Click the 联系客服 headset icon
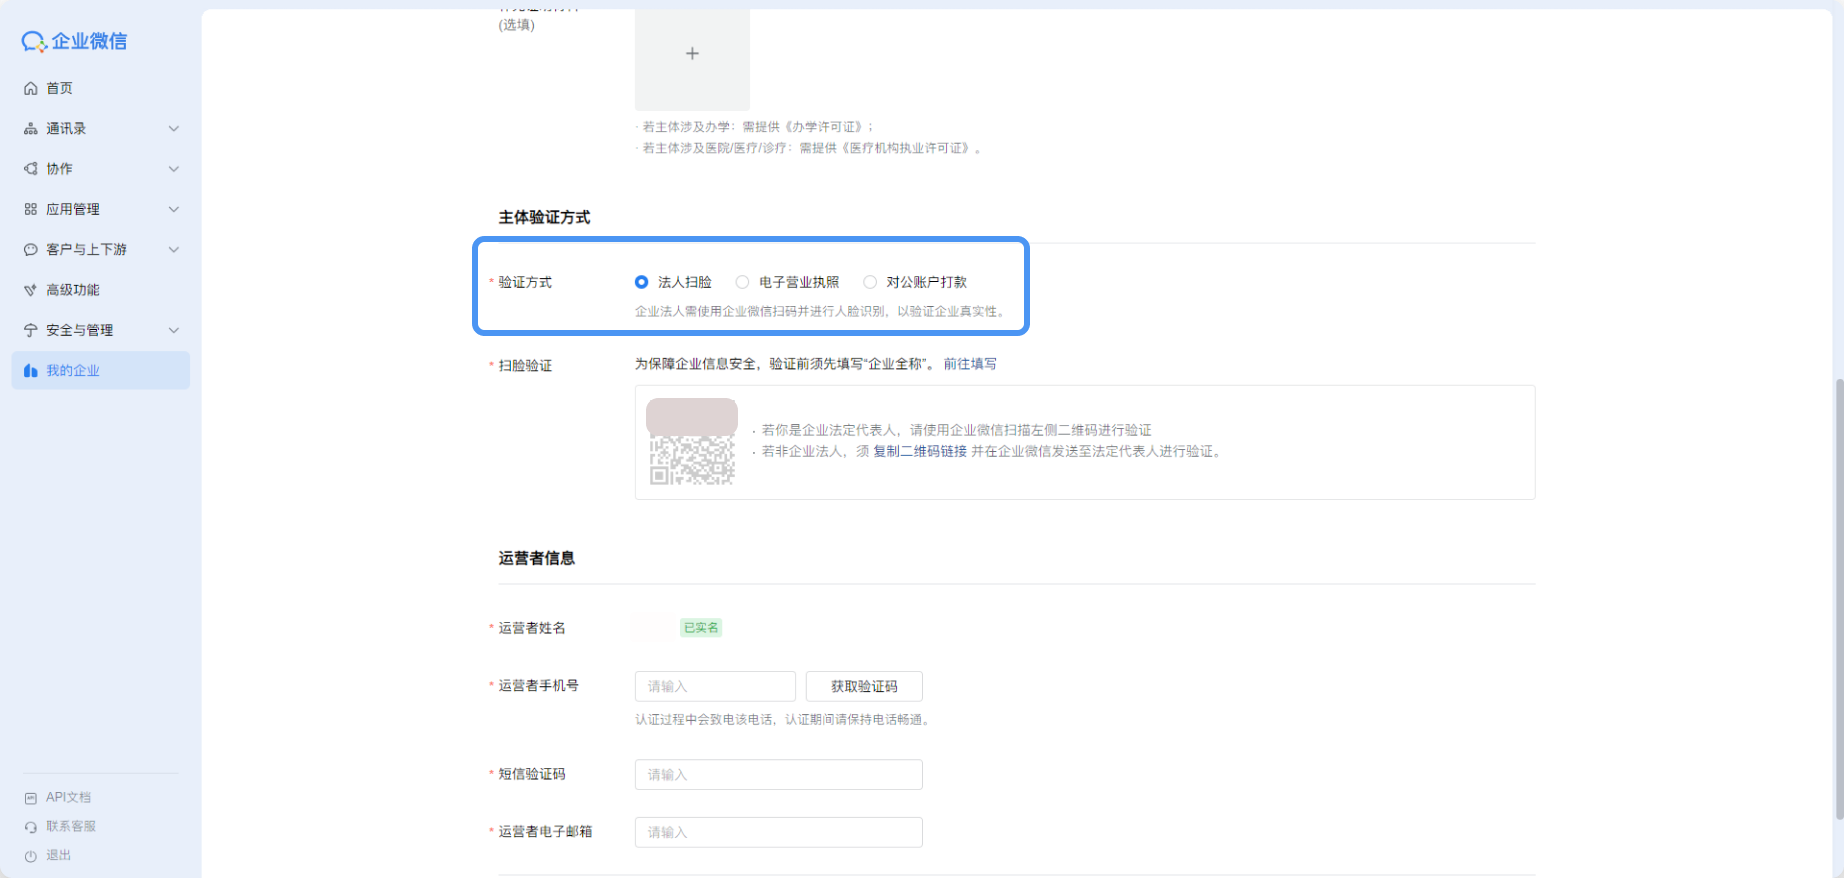Screen dimensions: 1844x878 pos(31,827)
